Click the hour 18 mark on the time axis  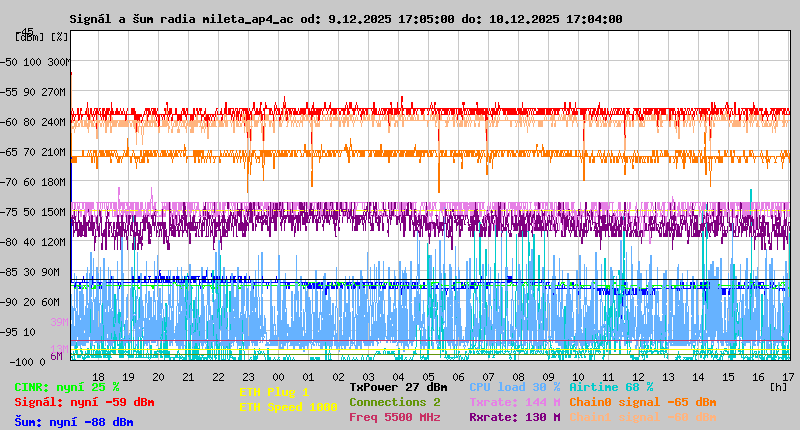click(98, 377)
